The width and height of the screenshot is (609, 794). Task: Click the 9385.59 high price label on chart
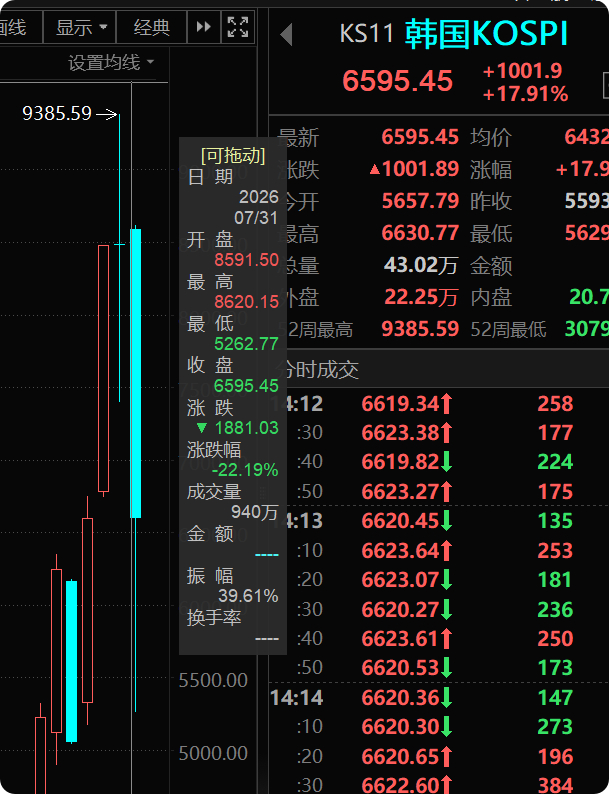(57, 113)
